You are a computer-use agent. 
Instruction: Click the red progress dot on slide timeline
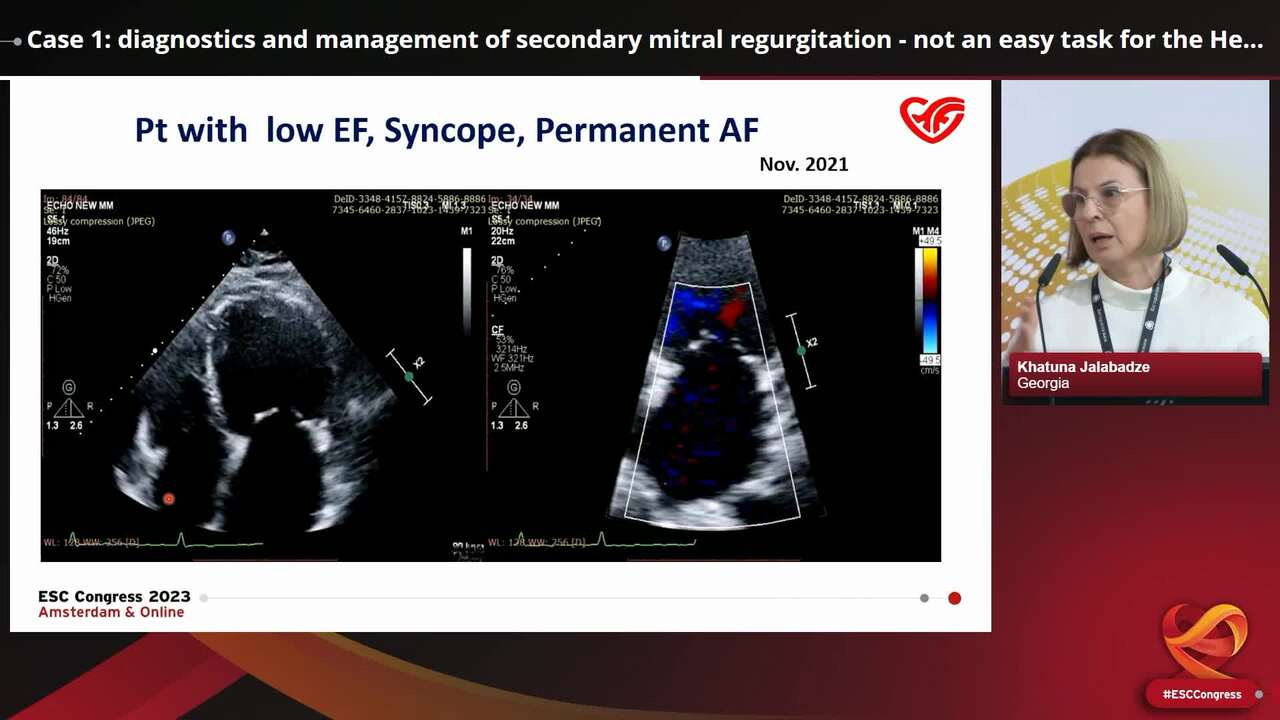tap(955, 598)
